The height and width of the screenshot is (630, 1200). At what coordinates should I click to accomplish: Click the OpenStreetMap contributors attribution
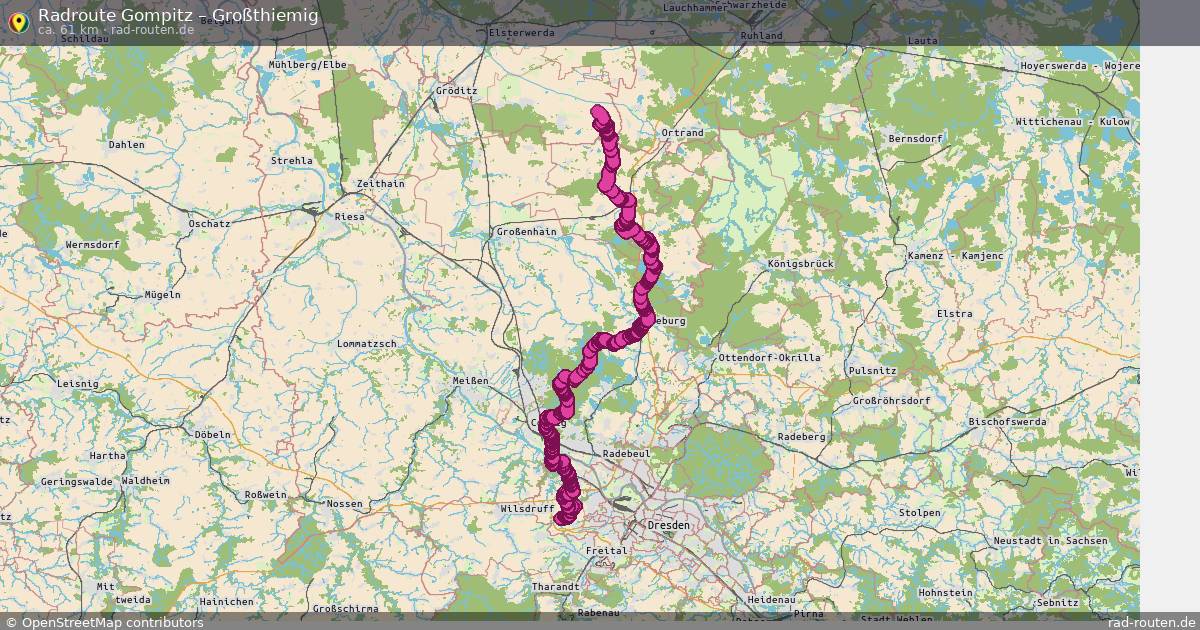(x=104, y=622)
